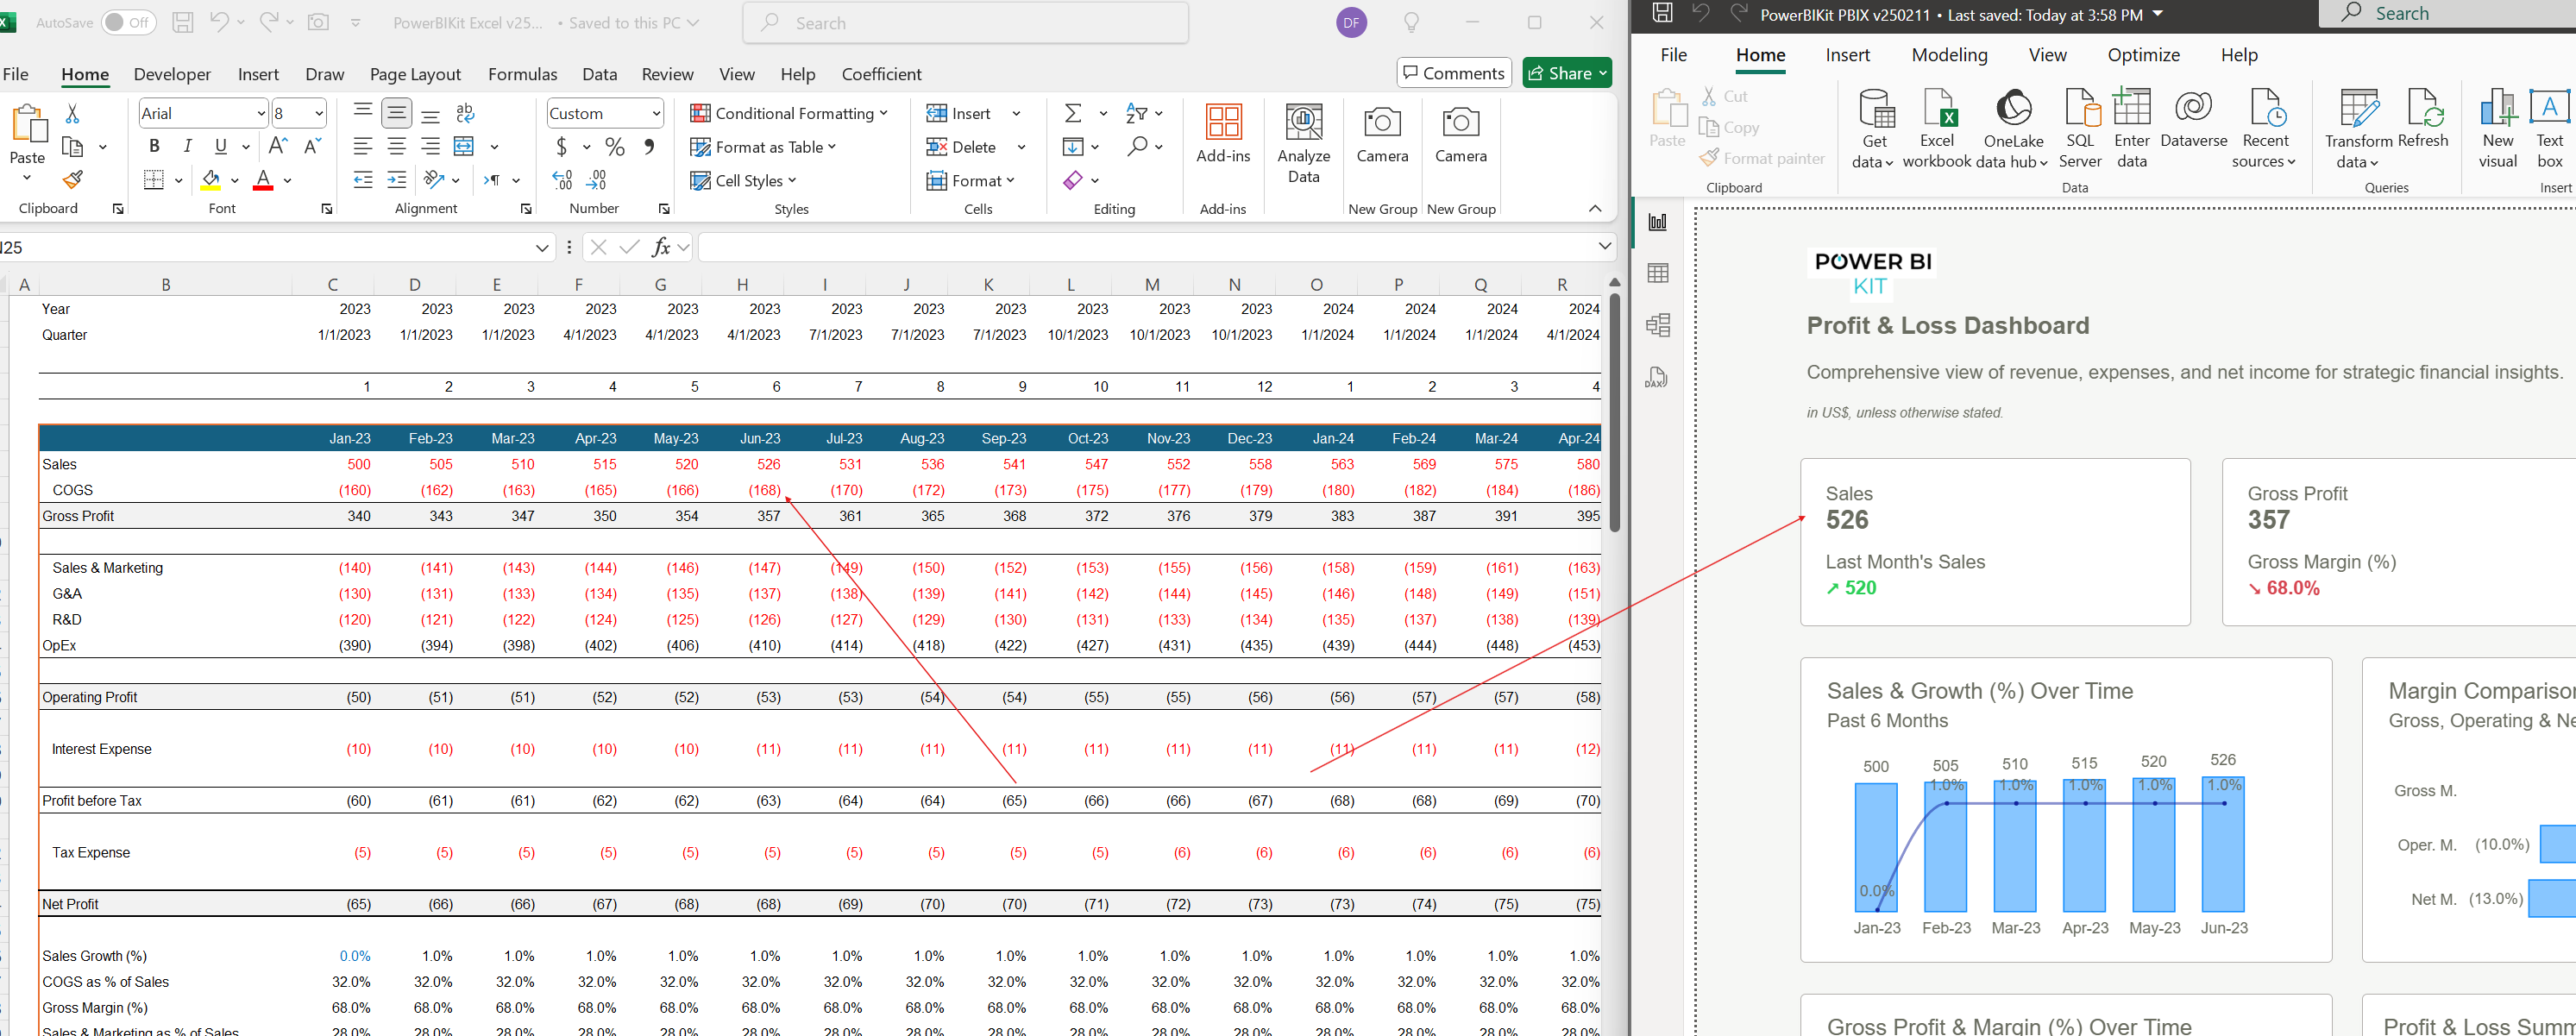Expand the Conditional Formatting dropdown
The width and height of the screenshot is (2576, 1036).
click(x=789, y=113)
